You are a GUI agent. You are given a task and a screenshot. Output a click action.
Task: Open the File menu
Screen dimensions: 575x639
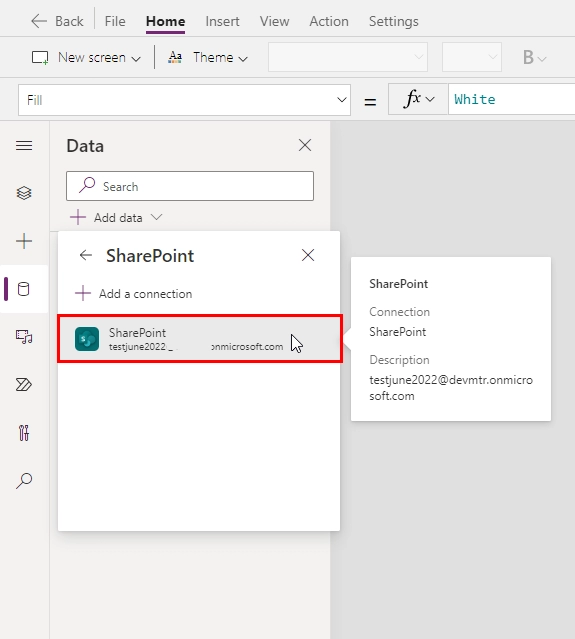click(115, 21)
